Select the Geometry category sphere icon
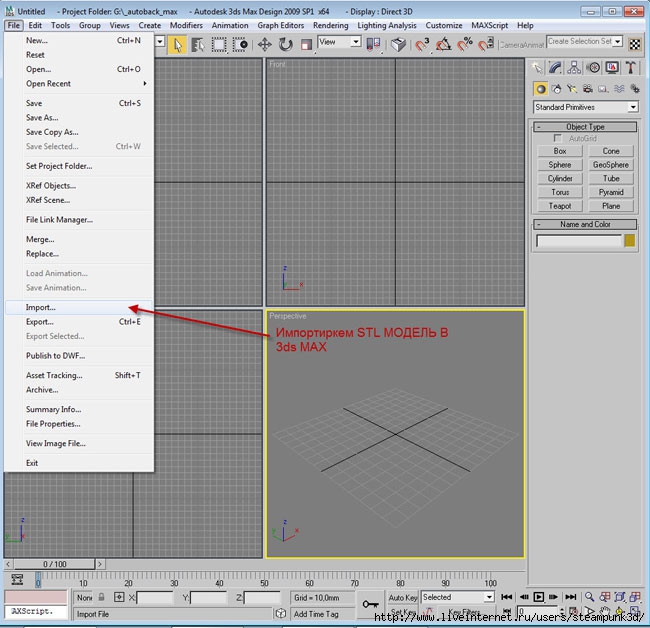The image size is (650, 628). point(541,89)
